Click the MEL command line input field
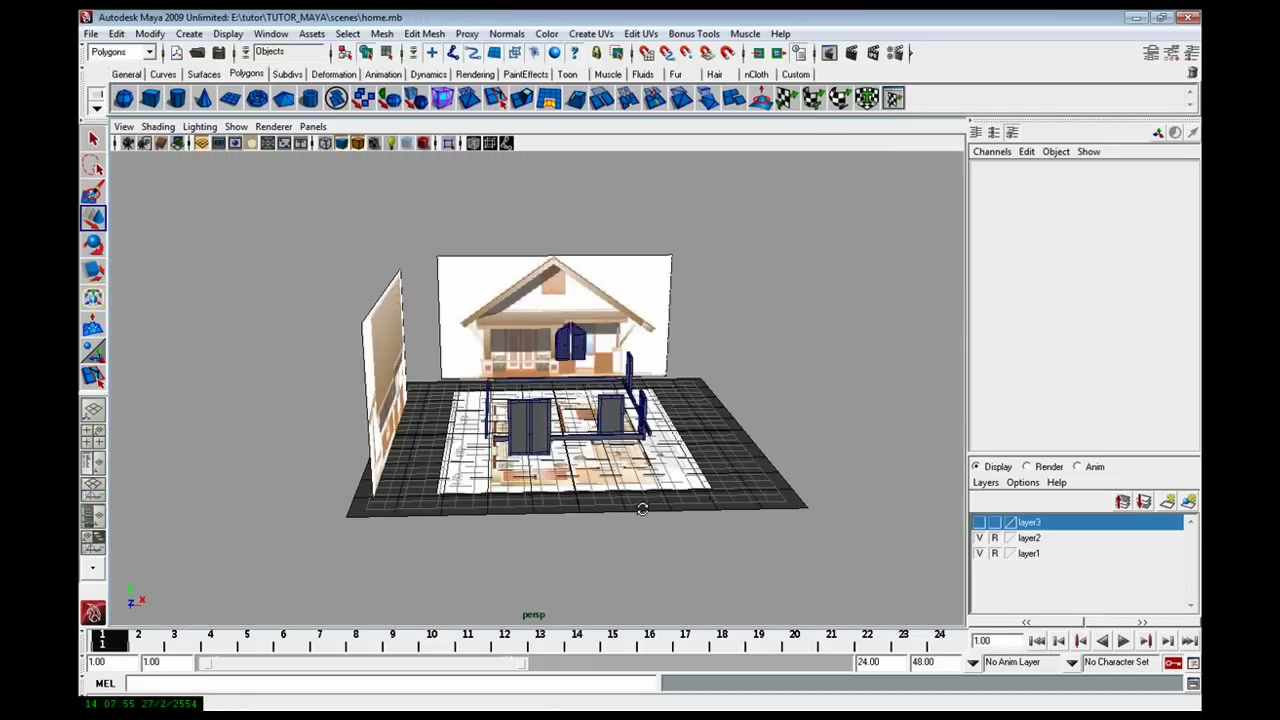The width and height of the screenshot is (1280, 720). coord(393,684)
